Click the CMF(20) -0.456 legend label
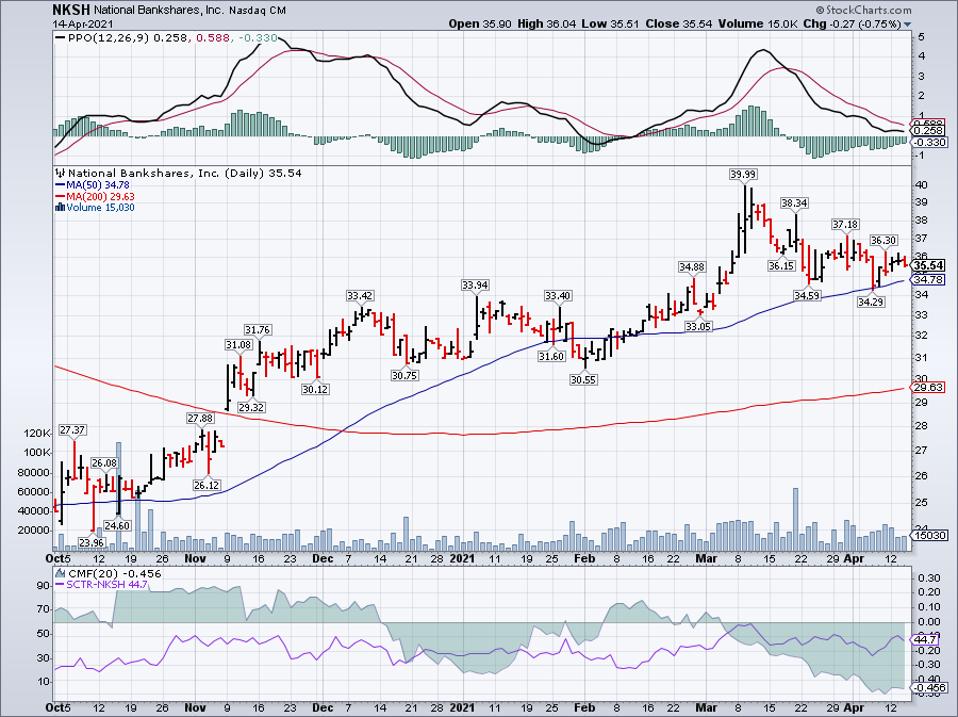Viewport: 958px width, 717px height. pyautogui.click(x=115, y=573)
